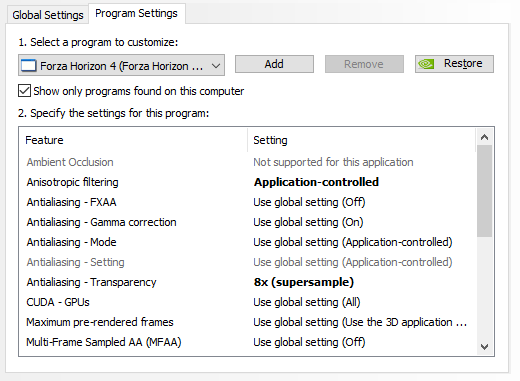Click the Setting column header
The image size is (520, 381).
coord(362,140)
